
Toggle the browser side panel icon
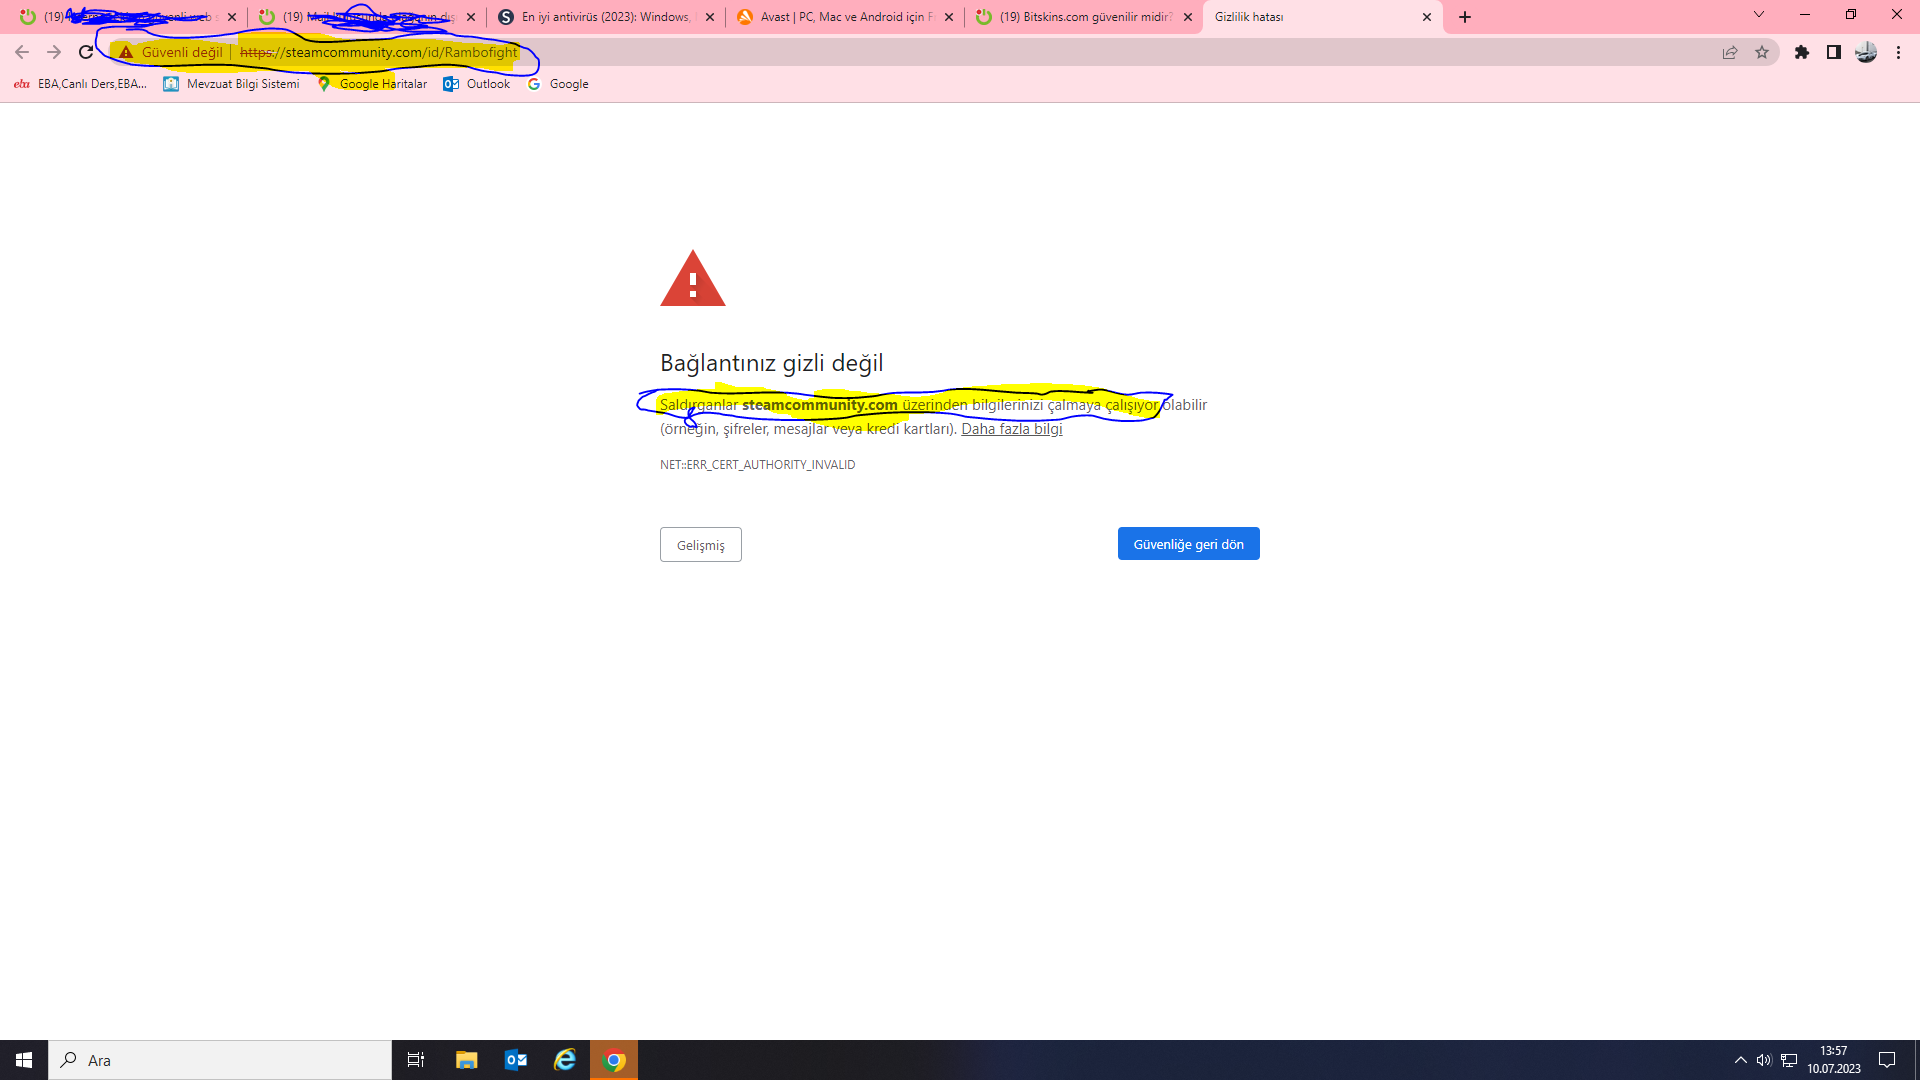point(1834,52)
